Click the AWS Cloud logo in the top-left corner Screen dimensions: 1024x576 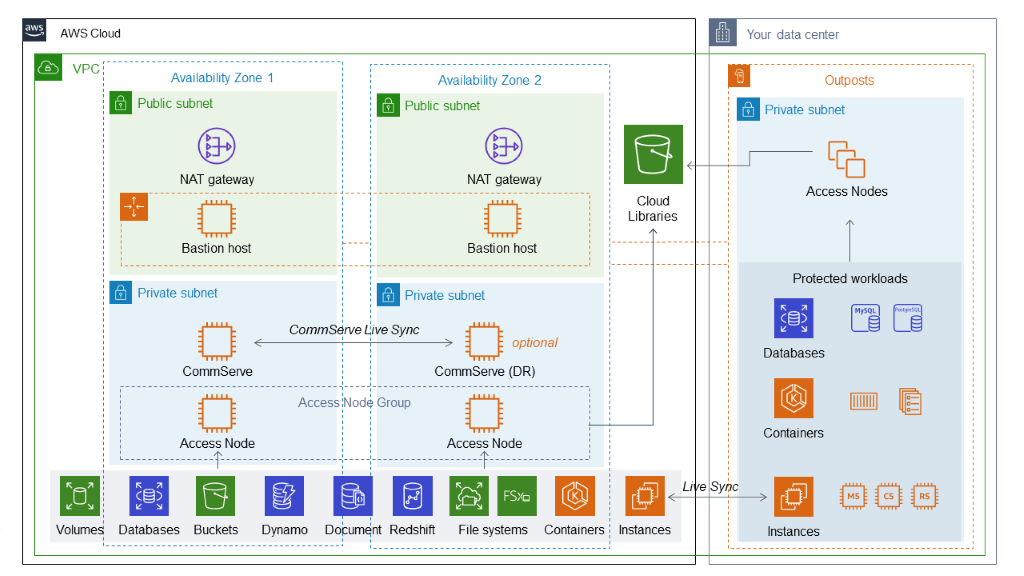(x=33, y=29)
